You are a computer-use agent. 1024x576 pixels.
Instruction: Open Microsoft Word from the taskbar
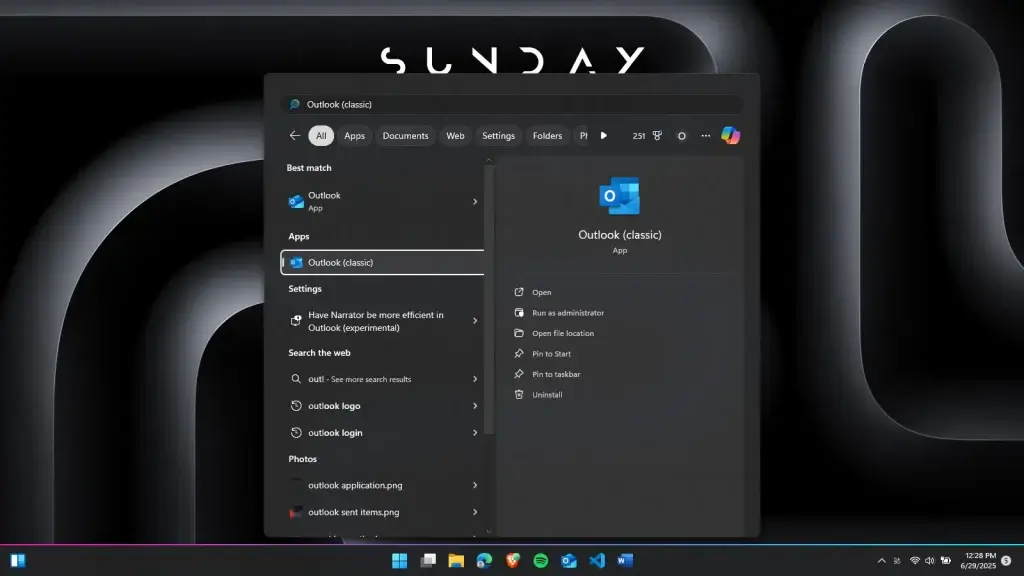[x=625, y=560]
